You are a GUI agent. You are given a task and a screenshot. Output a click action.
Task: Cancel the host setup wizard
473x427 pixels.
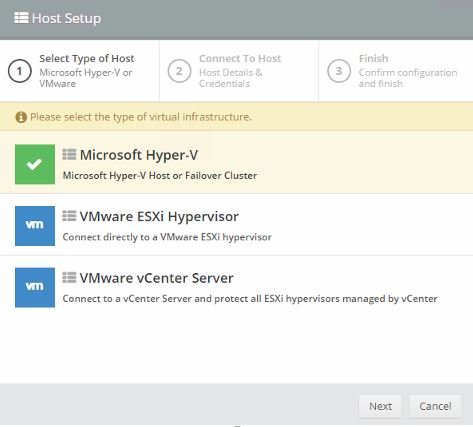point(435,406)
